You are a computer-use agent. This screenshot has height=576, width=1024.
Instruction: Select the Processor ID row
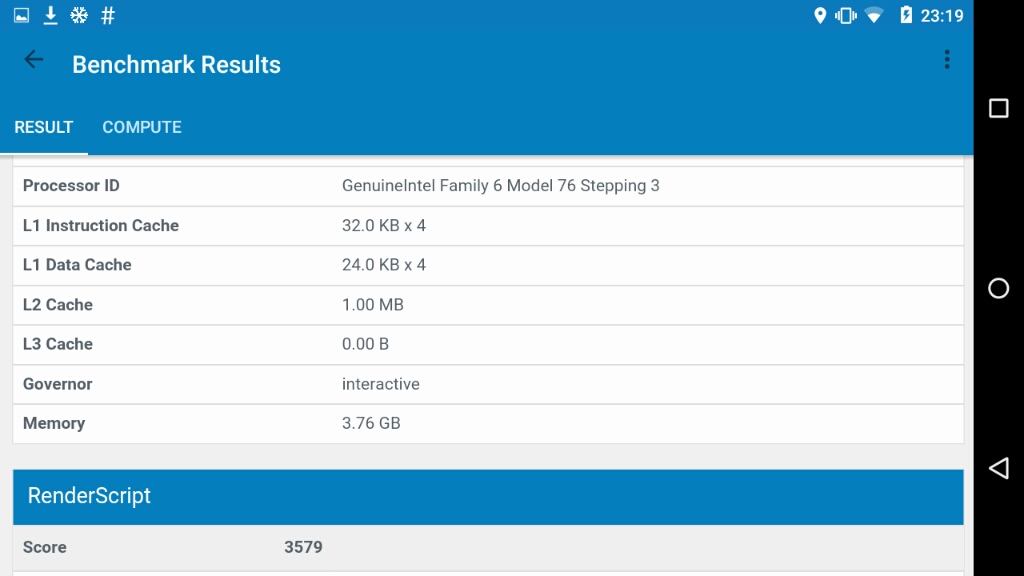[488, 186]
